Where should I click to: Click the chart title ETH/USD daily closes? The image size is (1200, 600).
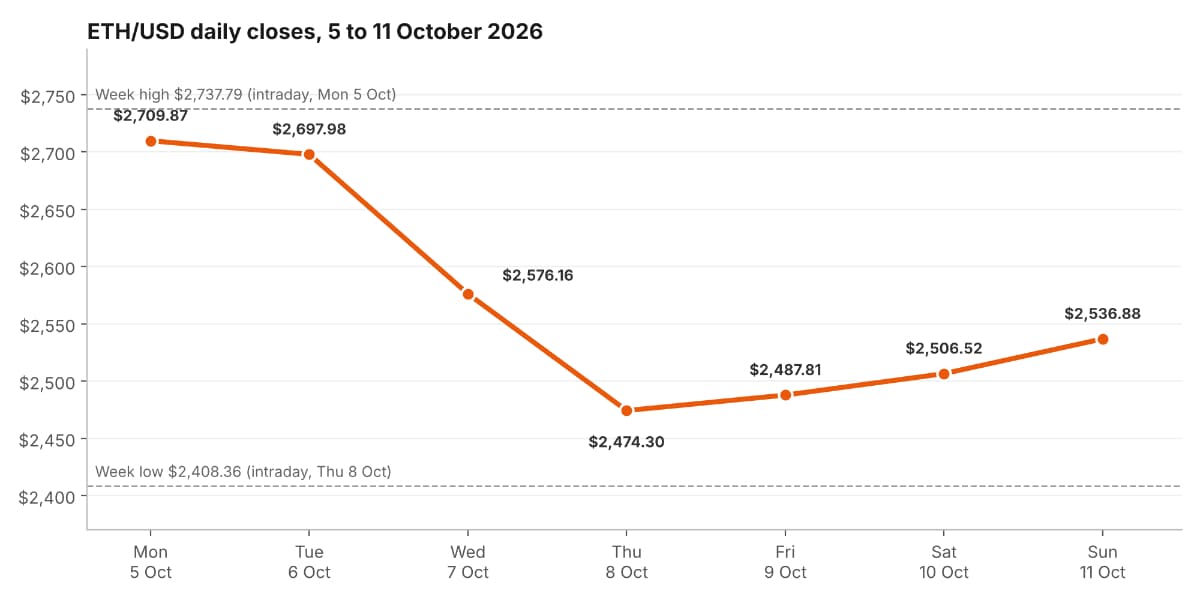pyautogui.click(x=315, y=32)
